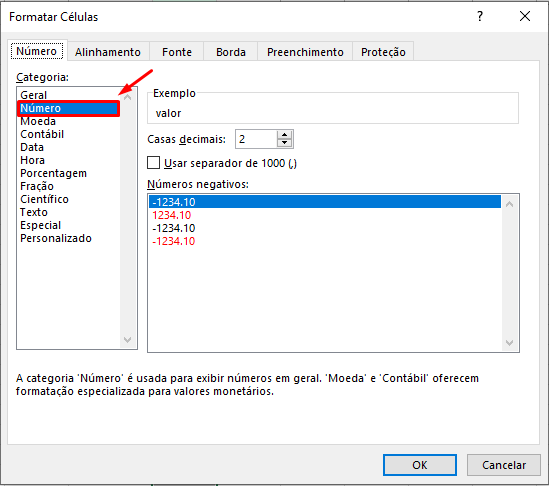Click category list scroll up arrow
This screenshot has height=486, width=549.
coord(128,97)
